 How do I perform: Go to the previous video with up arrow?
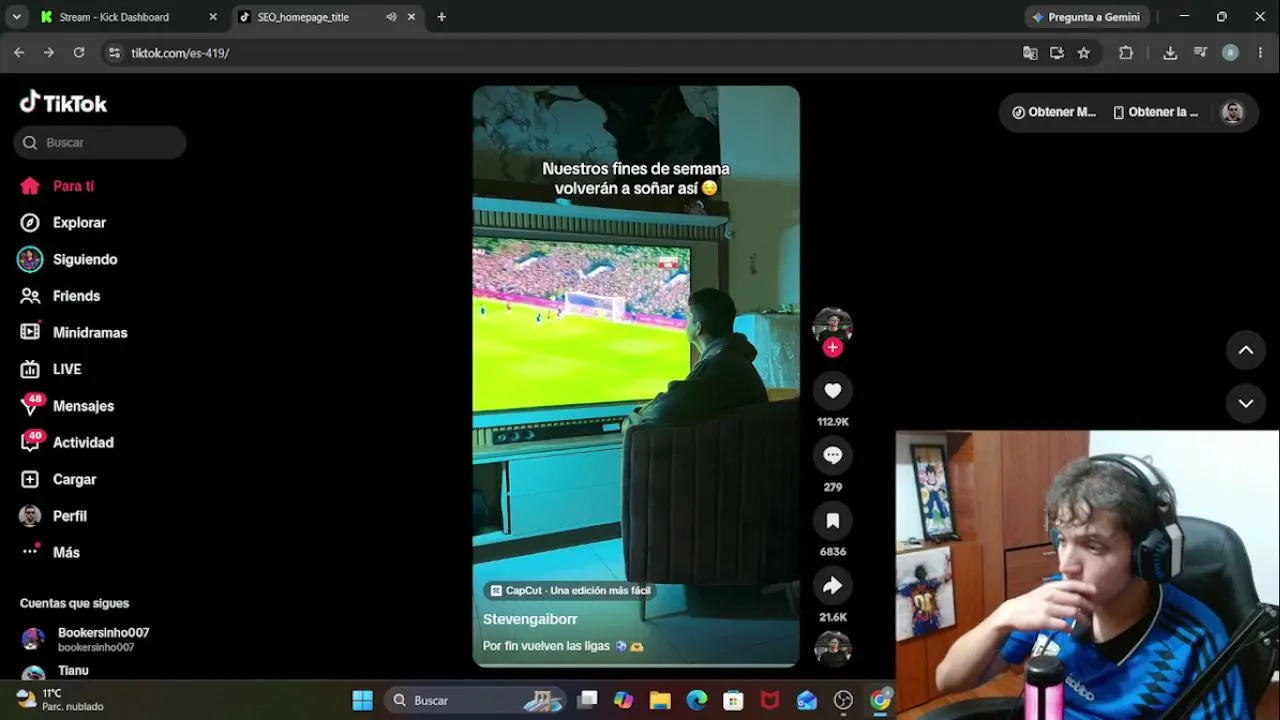1246,350
